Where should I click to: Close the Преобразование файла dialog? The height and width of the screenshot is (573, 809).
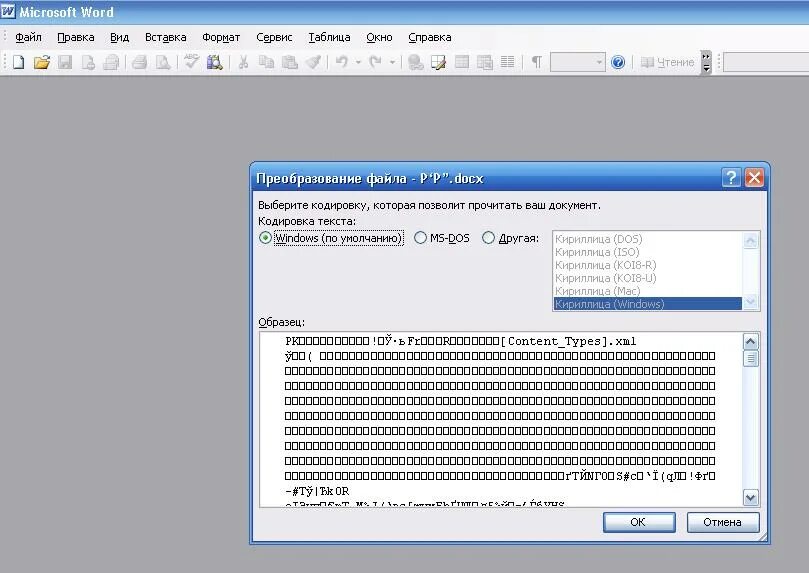tap(754, 178)
